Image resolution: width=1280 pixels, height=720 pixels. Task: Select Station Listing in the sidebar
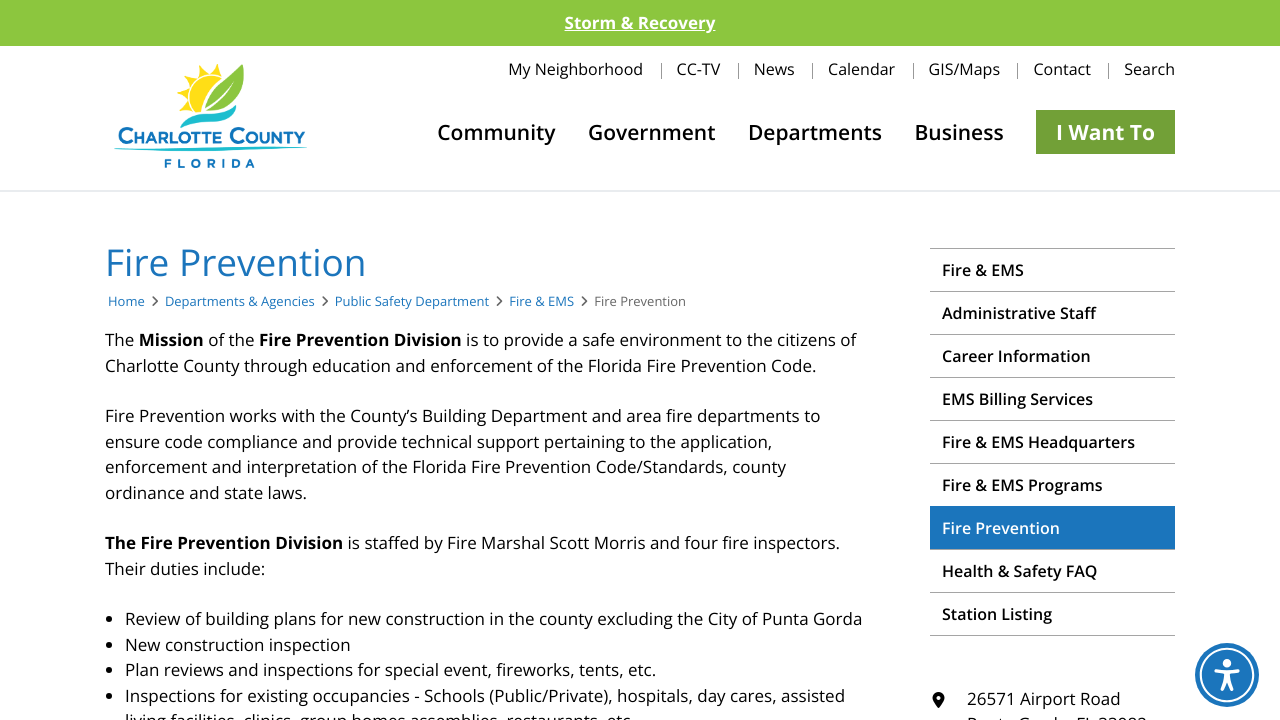[1052, 614]
